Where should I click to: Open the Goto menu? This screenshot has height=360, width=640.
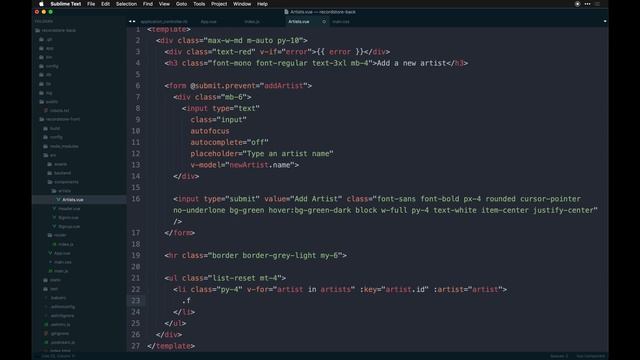181,4
